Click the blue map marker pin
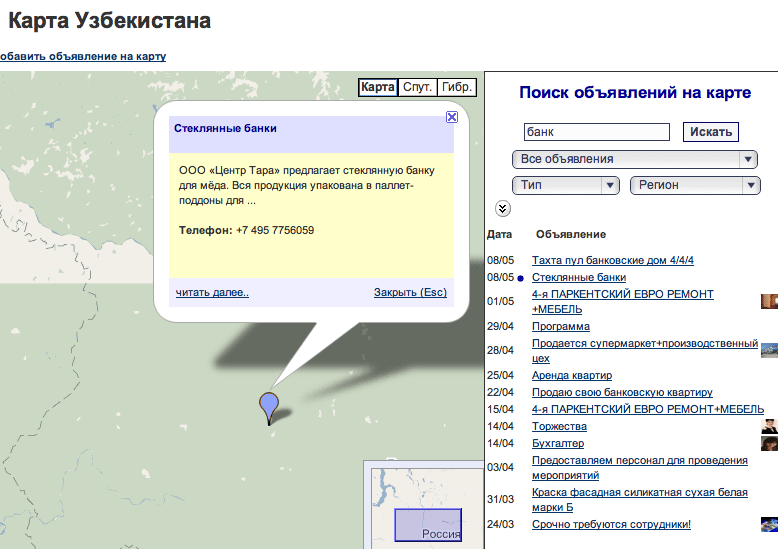The width and height of the screenshot is (778, 549). coord(269,406)
